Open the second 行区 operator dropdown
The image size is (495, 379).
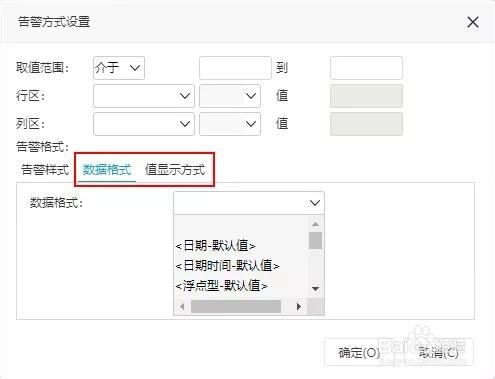(x=230, y=96)
